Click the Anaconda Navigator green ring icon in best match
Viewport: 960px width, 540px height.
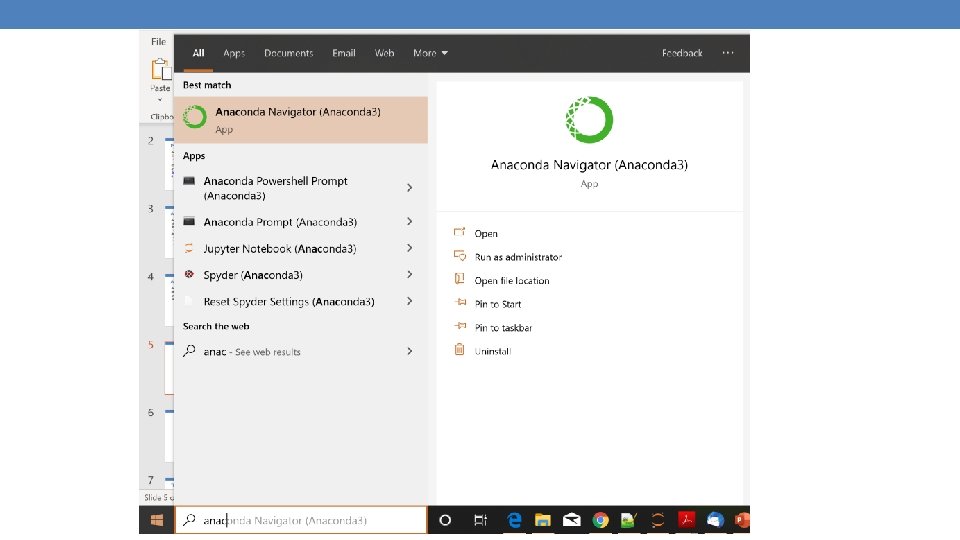195,117
